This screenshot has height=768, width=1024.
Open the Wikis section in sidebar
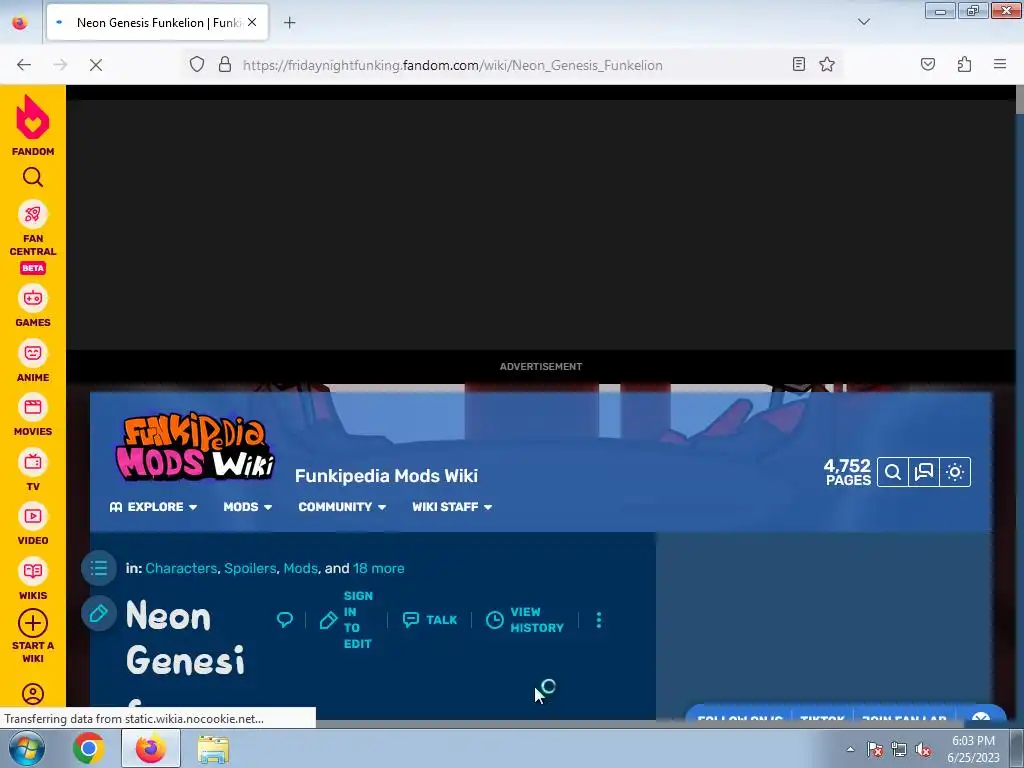33,579
